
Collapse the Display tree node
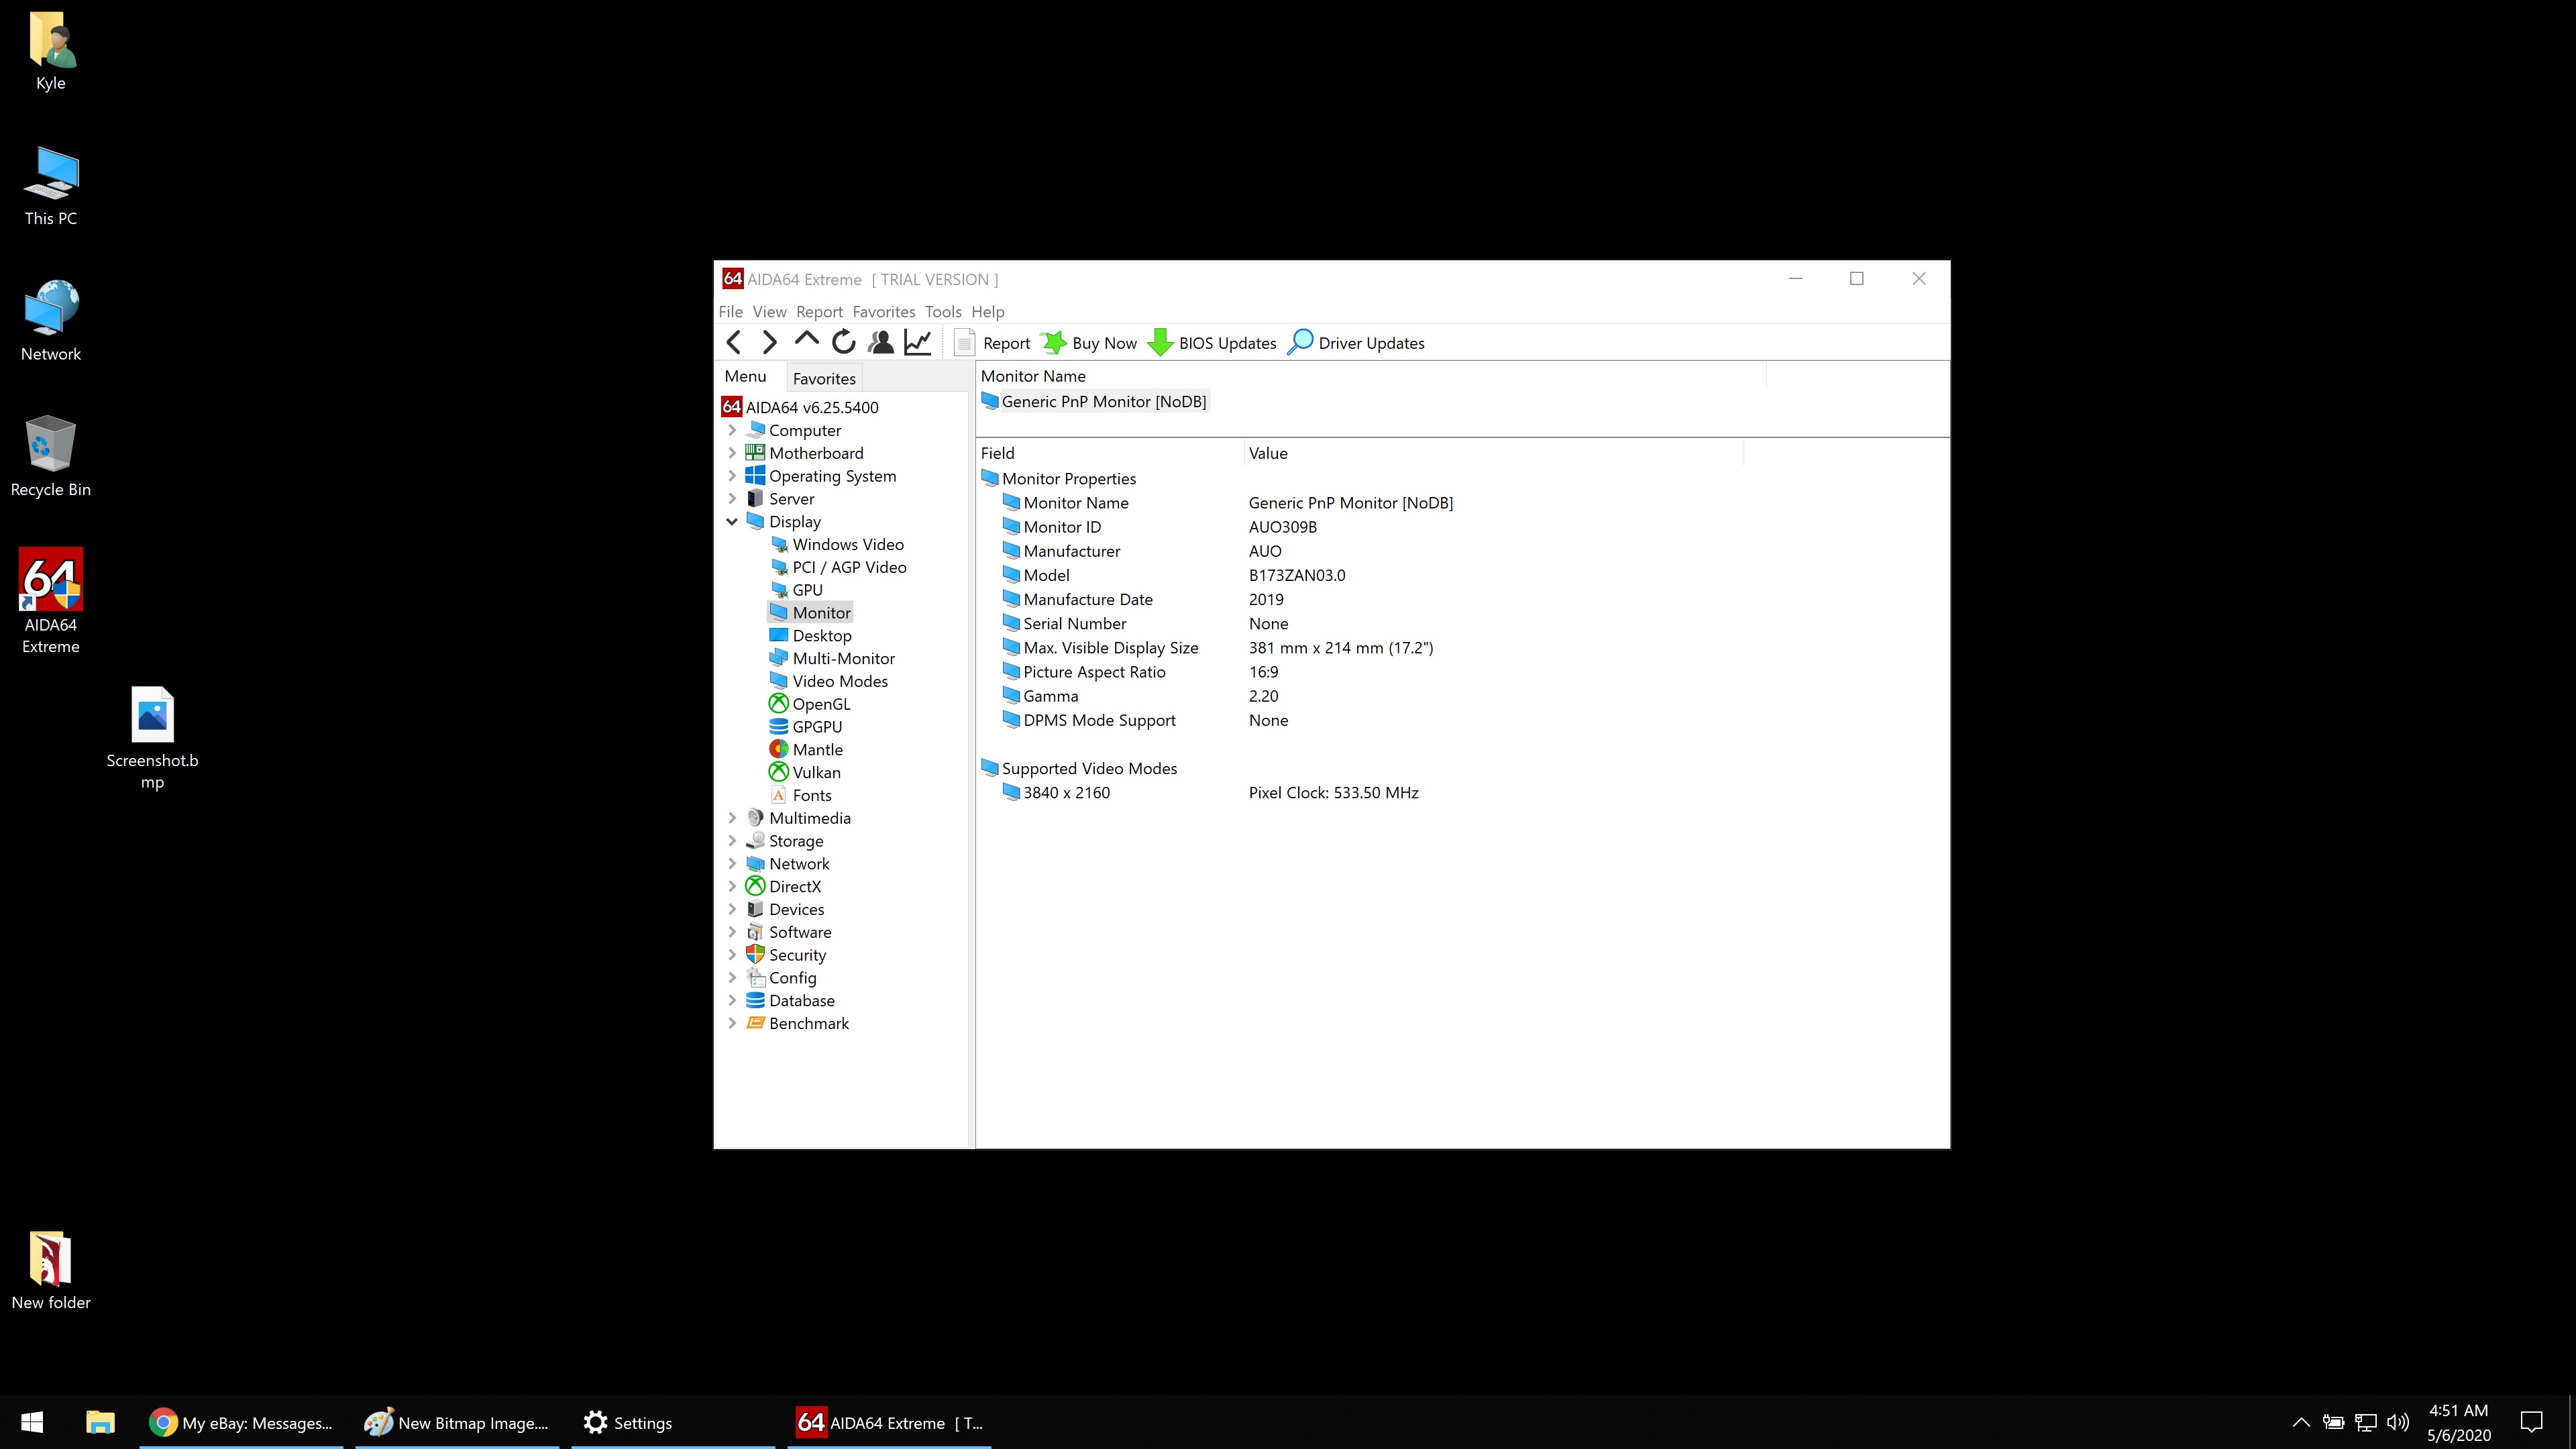coord(732,522)
